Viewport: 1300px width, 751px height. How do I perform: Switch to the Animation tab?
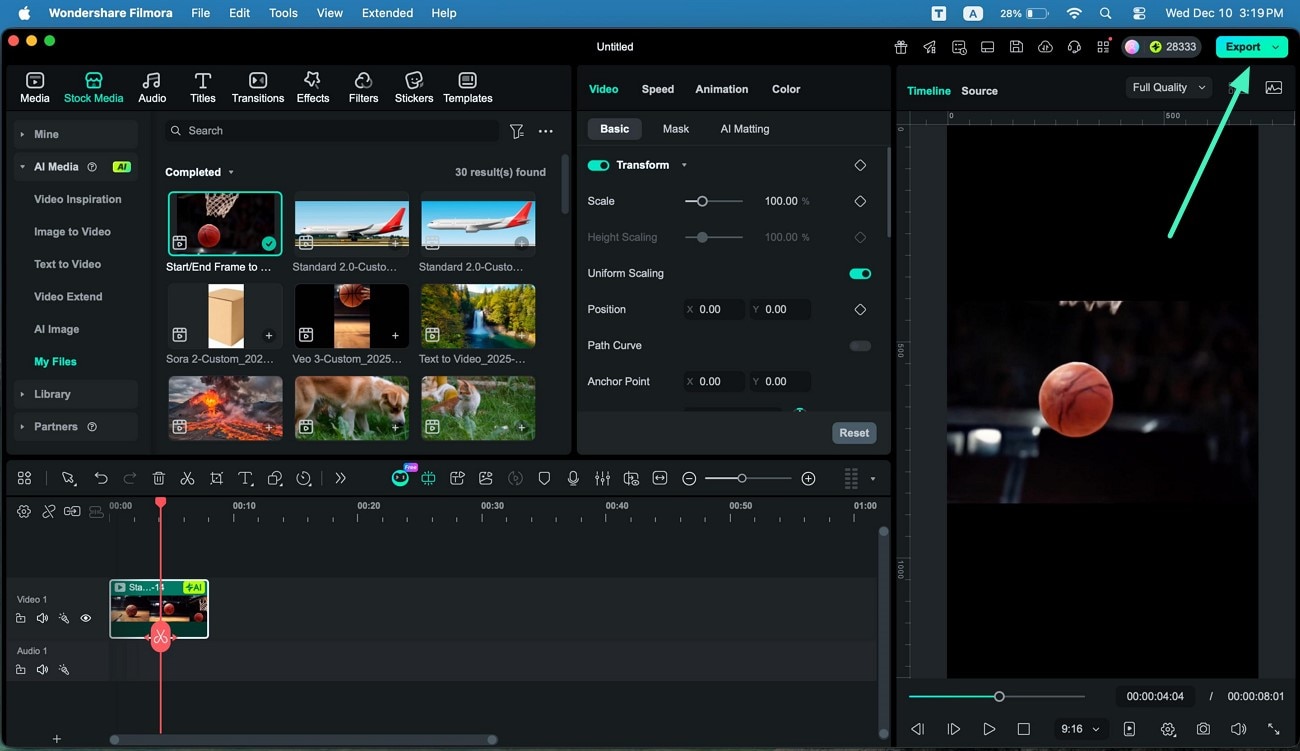point(720,89)
